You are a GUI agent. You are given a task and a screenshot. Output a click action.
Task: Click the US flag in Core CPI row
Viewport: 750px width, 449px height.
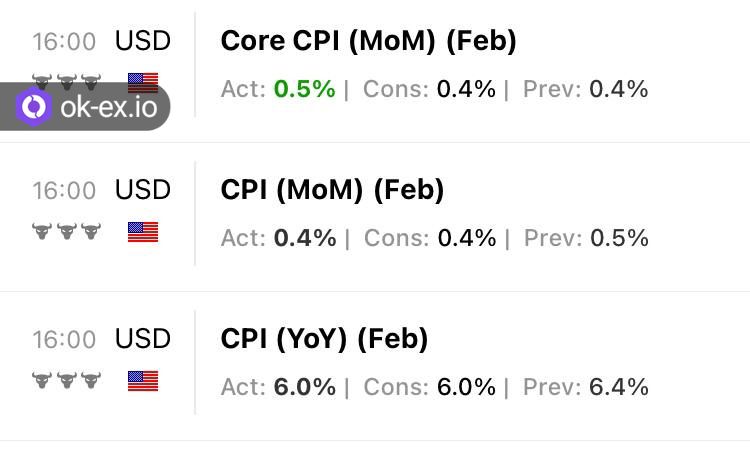coord(143,80)
